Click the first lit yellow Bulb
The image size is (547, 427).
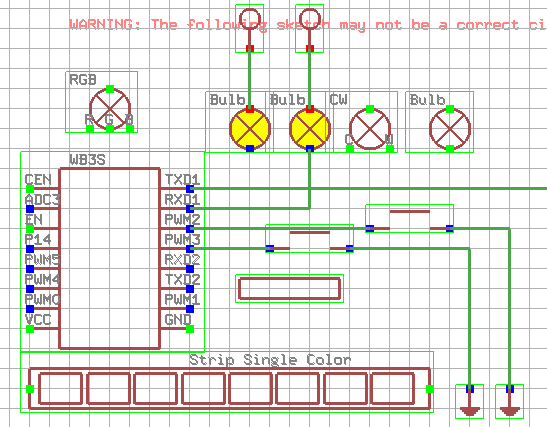click(x=250, y=129)
